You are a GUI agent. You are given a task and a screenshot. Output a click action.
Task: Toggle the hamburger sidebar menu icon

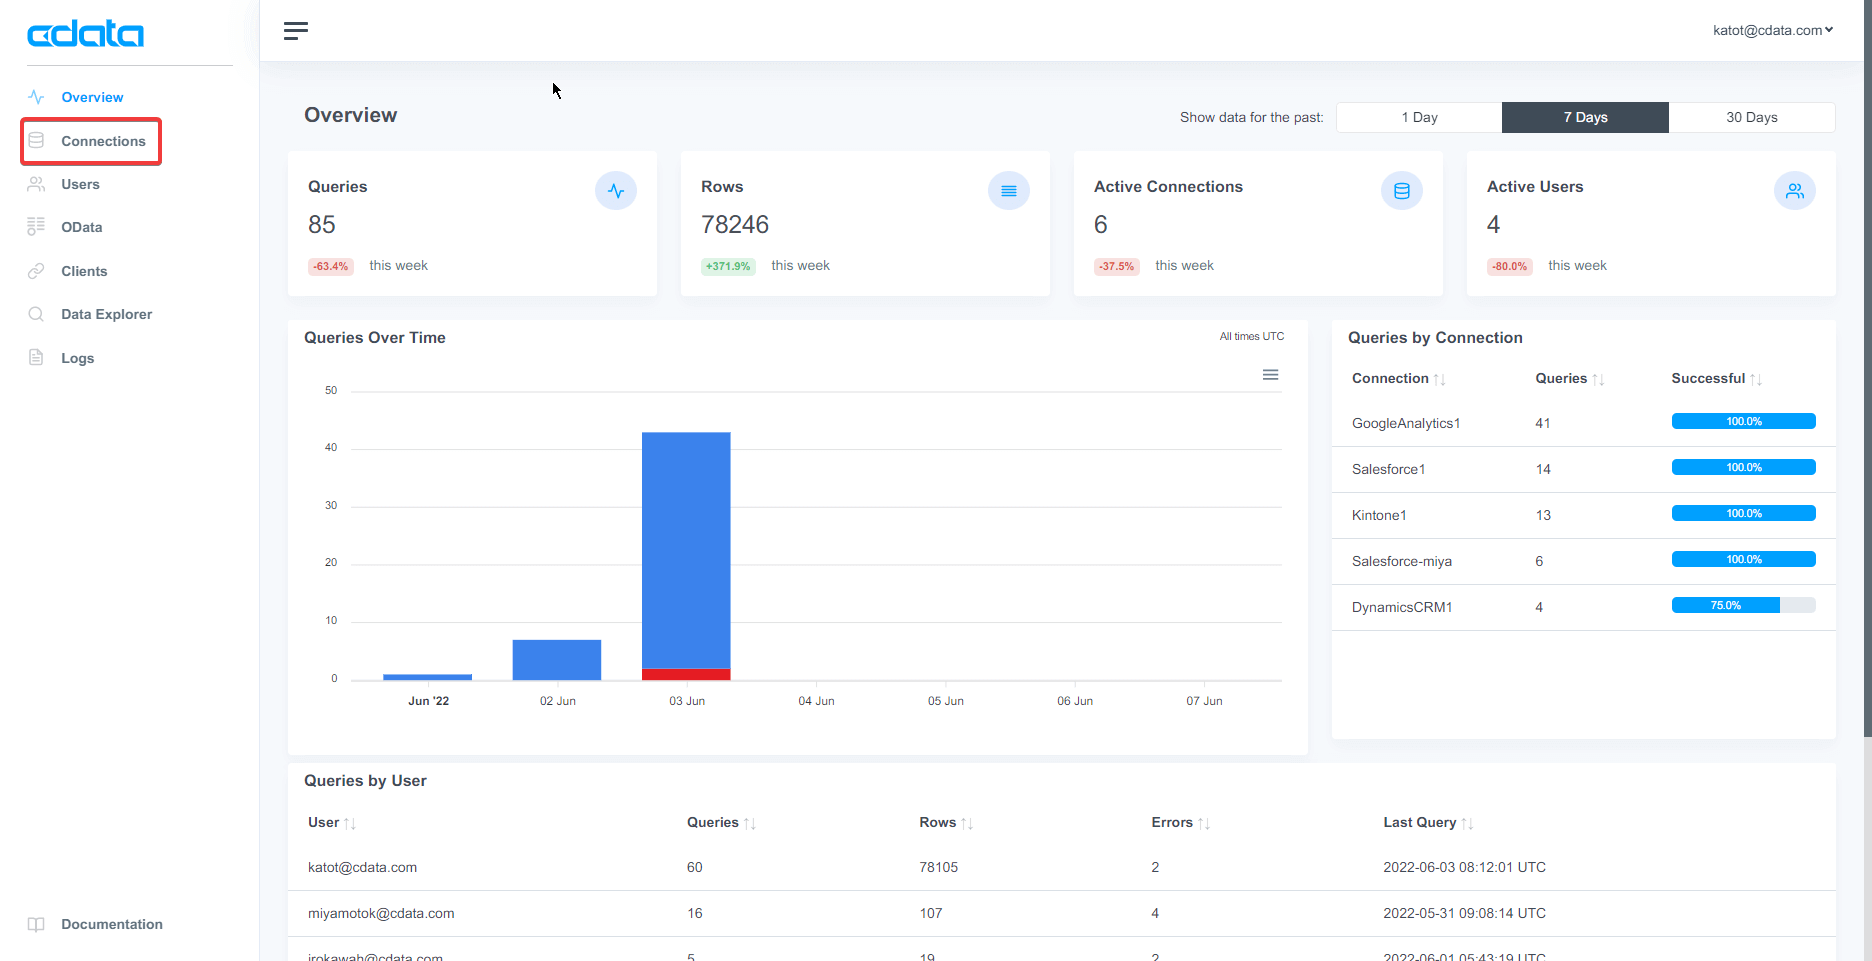[295, 31]
